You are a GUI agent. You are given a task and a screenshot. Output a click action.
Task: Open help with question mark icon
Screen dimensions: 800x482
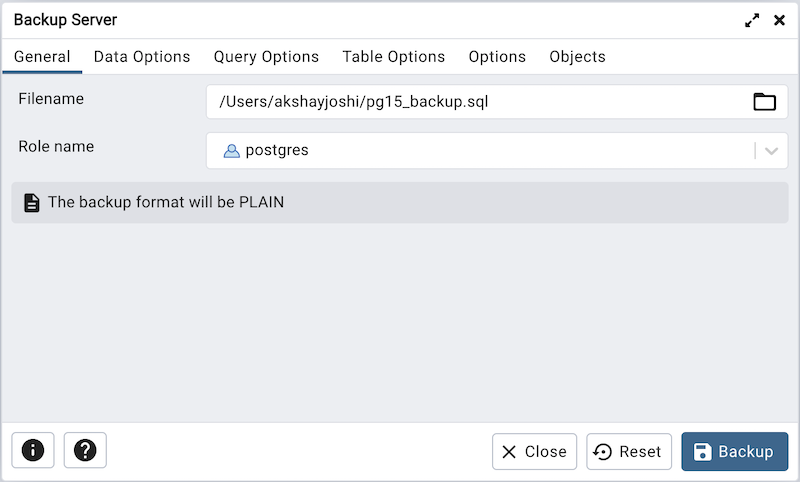[x=85, y=451]
